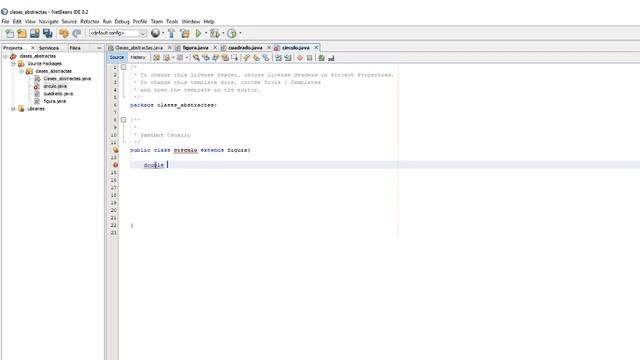This screenshot has width=640, height=360.
Task: Close the figura.java editor tab
Action: pyautogui.click(x=215, y=48)
